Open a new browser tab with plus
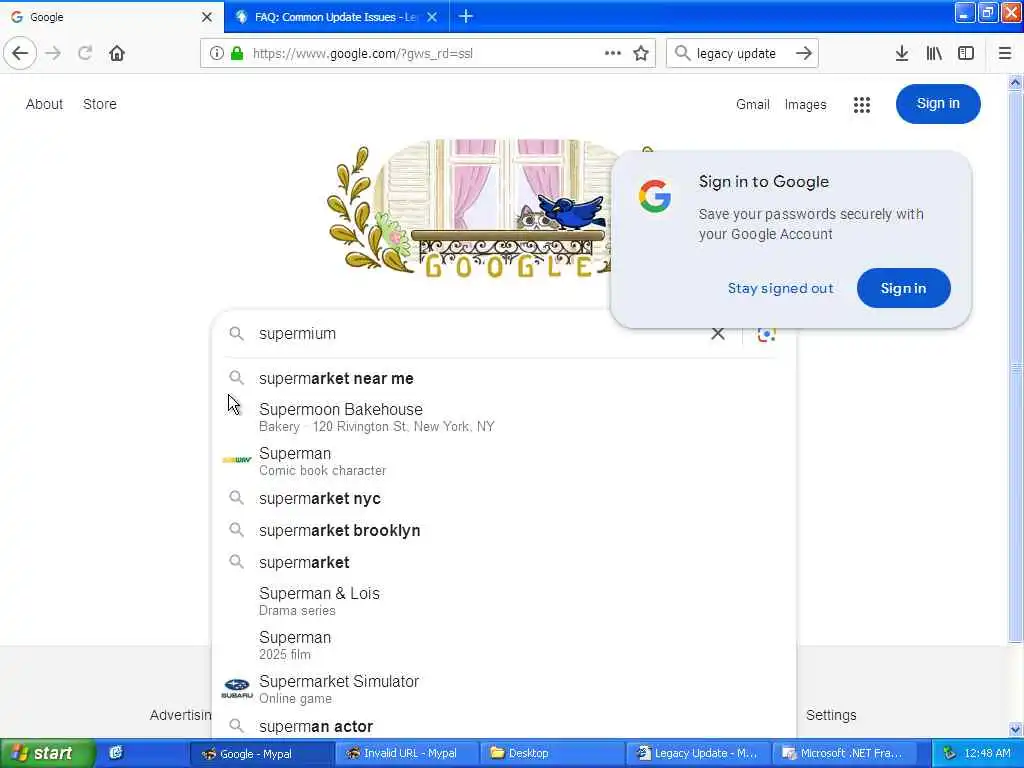 pyautogui.click(x=466, y=16)
